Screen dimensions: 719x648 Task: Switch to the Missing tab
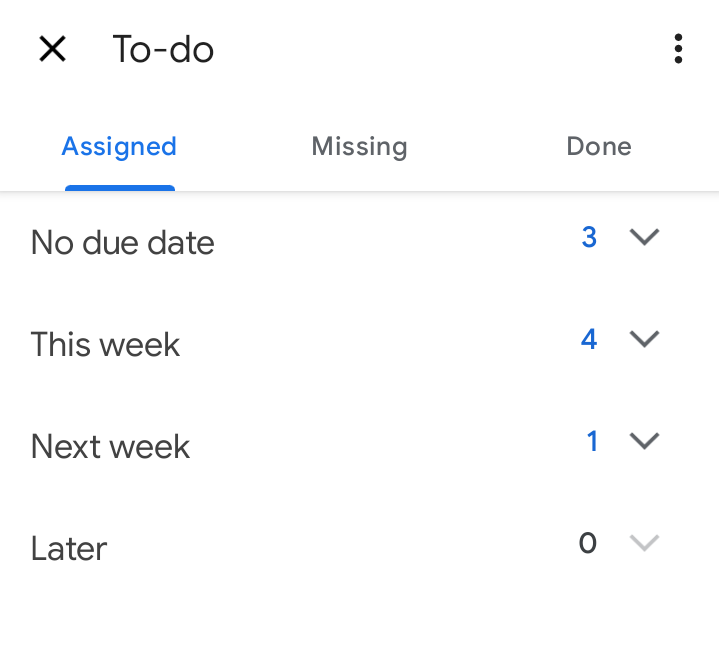tap(359, 147)
